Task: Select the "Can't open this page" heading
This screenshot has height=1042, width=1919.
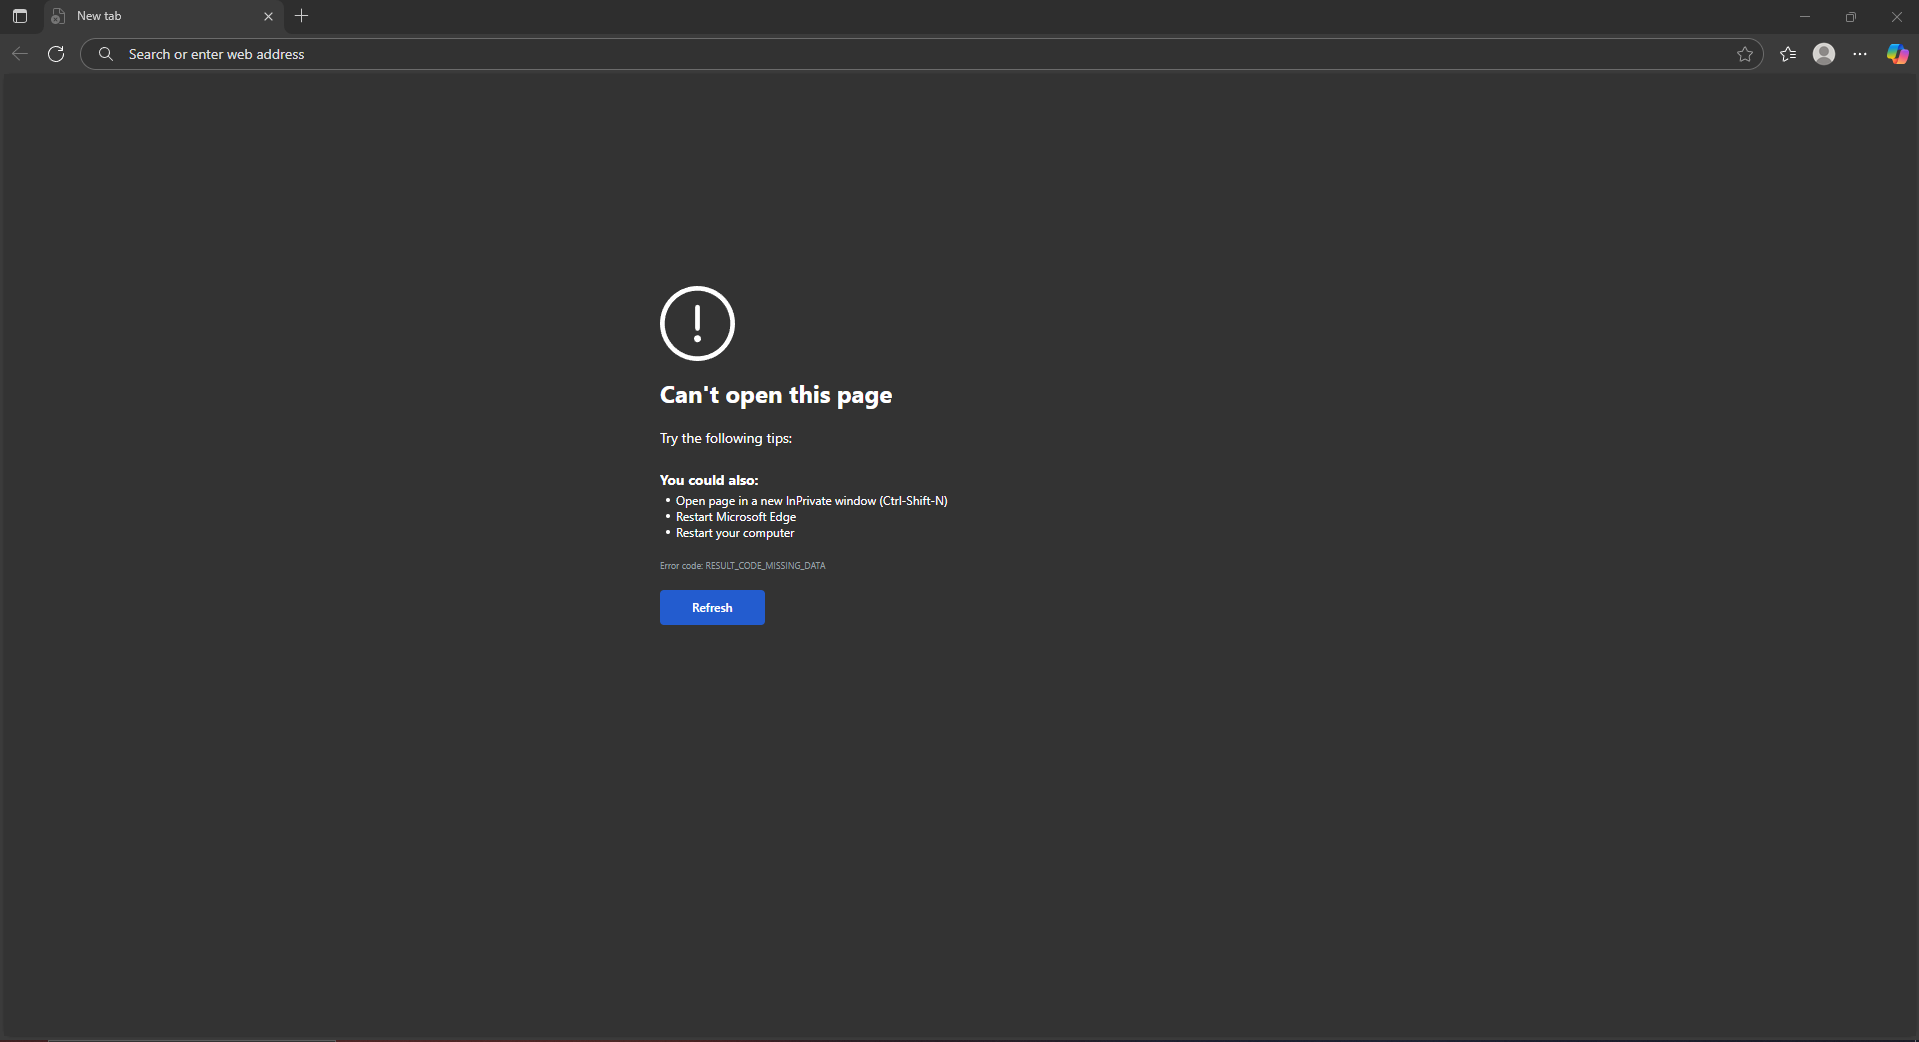Action: tap(776, 395)
